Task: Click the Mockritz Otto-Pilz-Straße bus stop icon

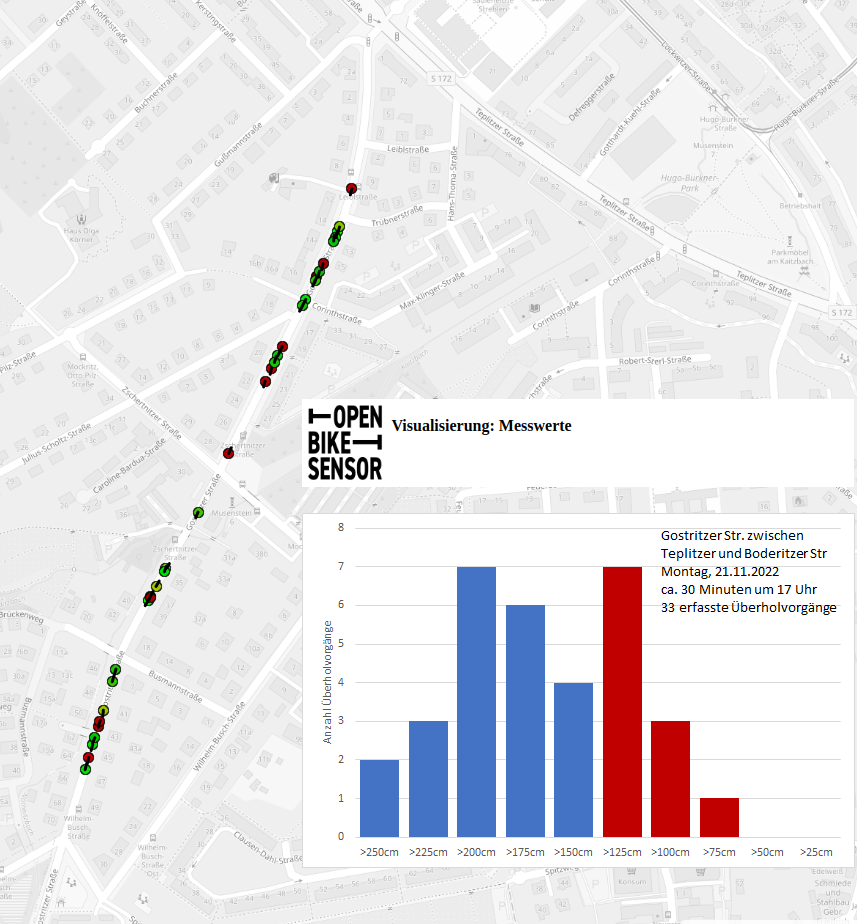Action: [82, 355]
